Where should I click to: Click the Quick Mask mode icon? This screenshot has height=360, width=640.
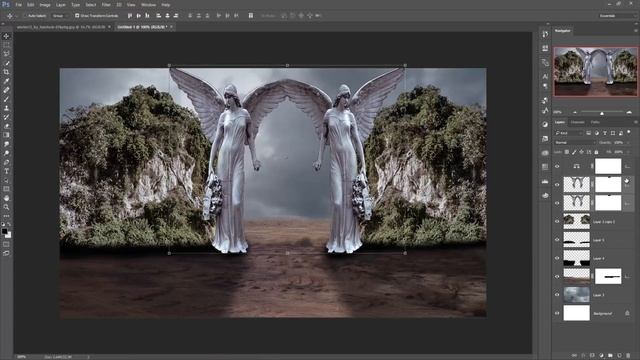tap(6, 244)
